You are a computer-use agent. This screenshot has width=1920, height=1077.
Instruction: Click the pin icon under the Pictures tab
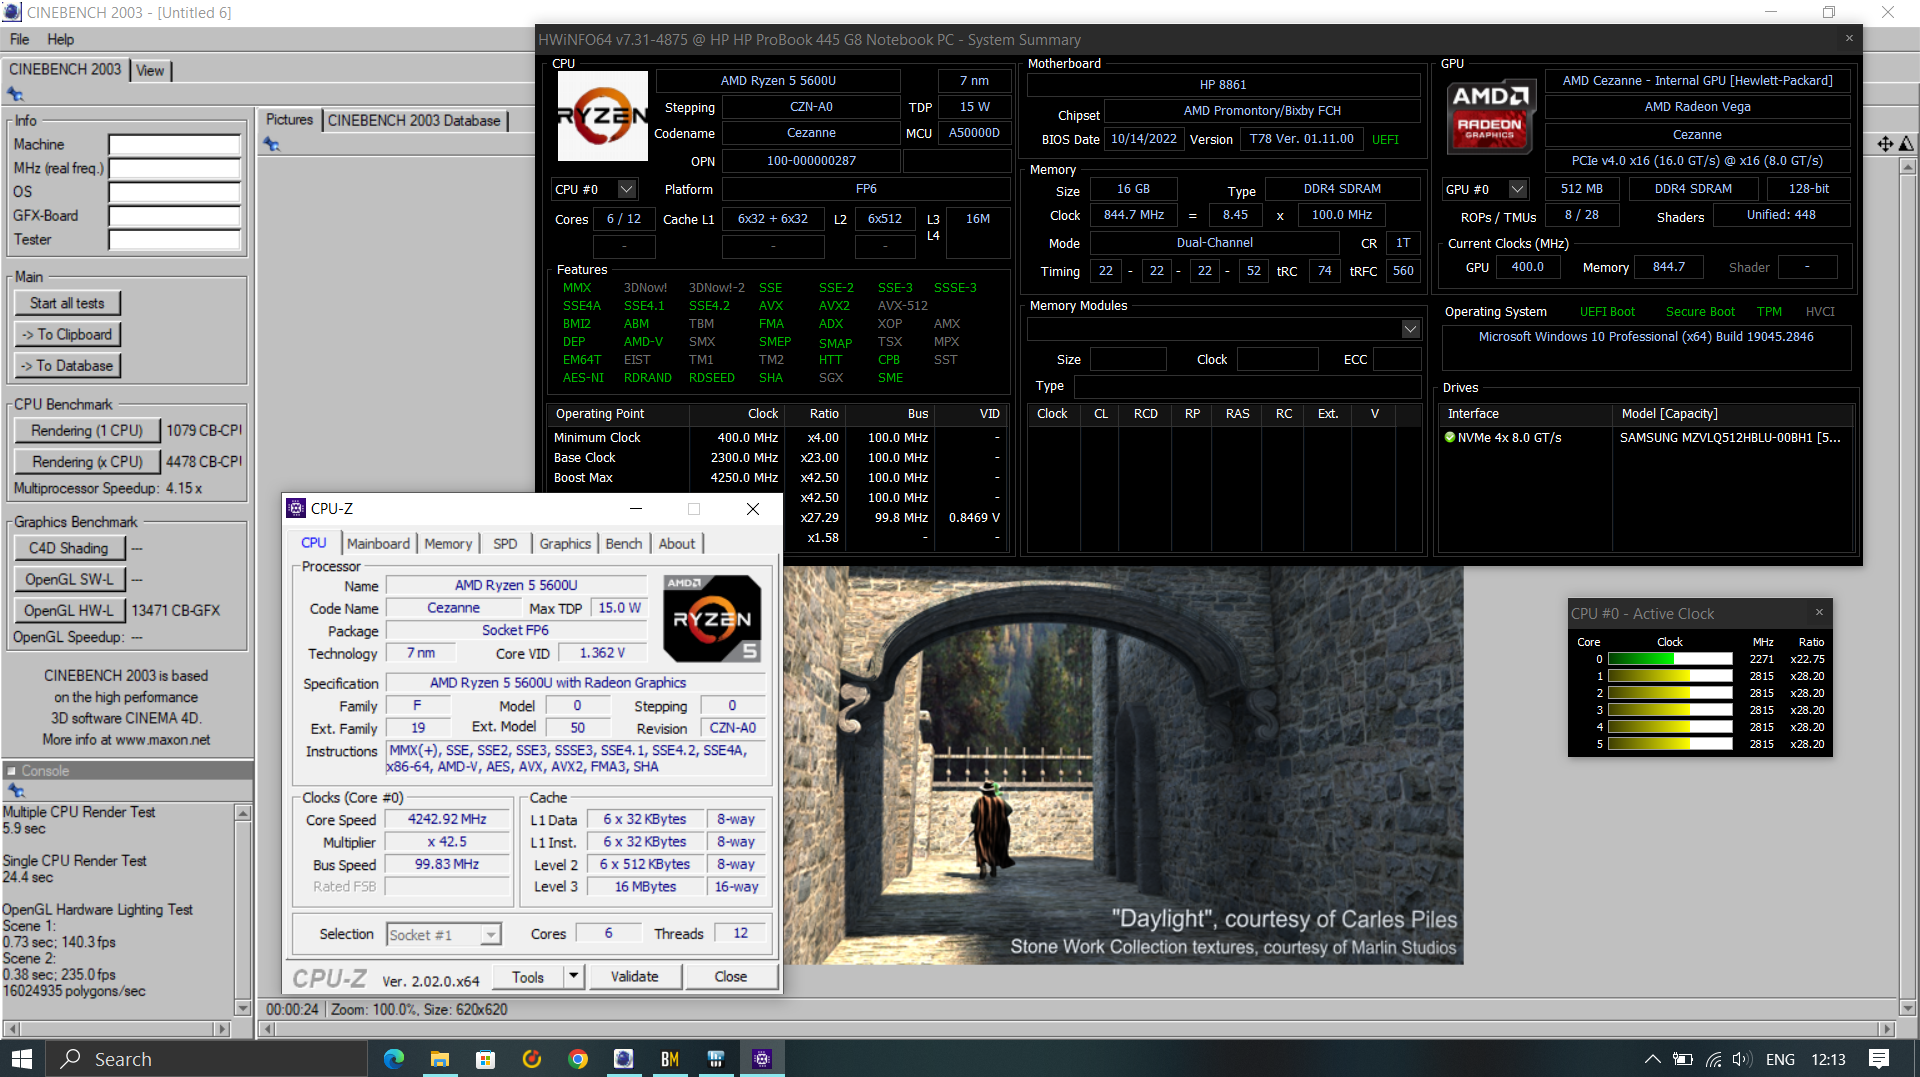click(x=271, y=144)
